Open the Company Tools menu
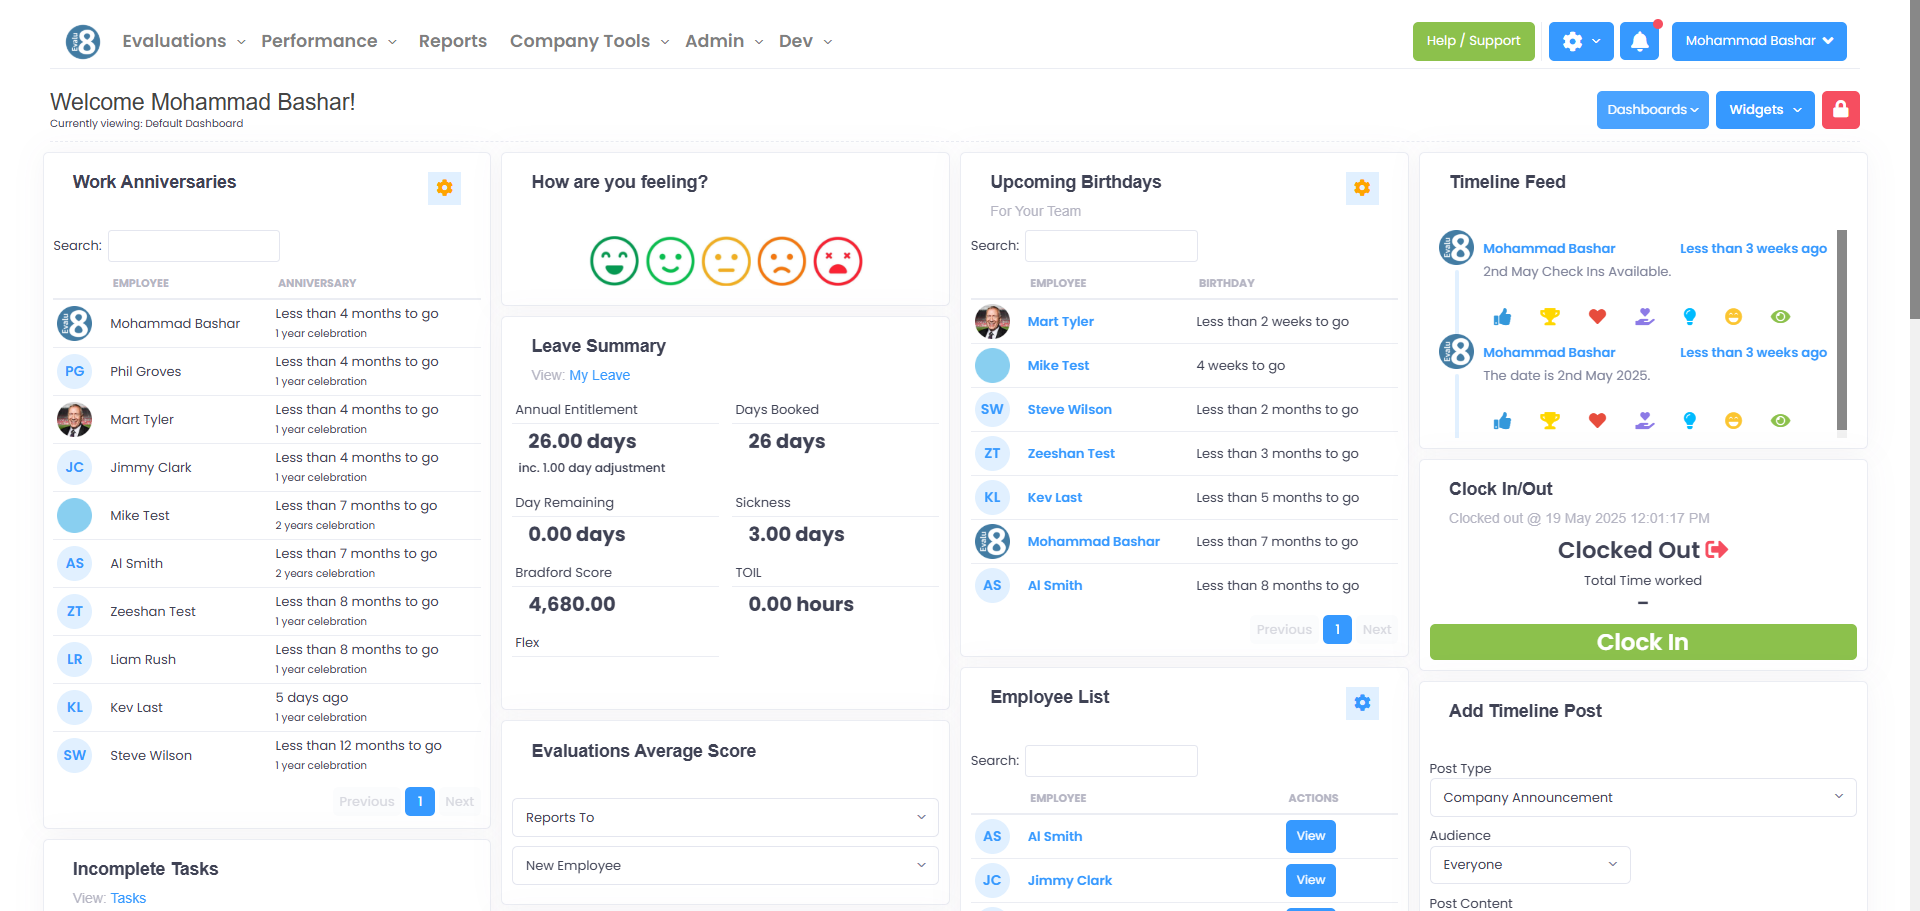 coord(590,41)
